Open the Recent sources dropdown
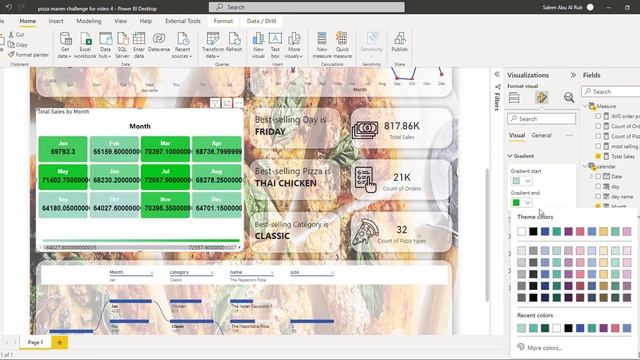 coord(182,45)
